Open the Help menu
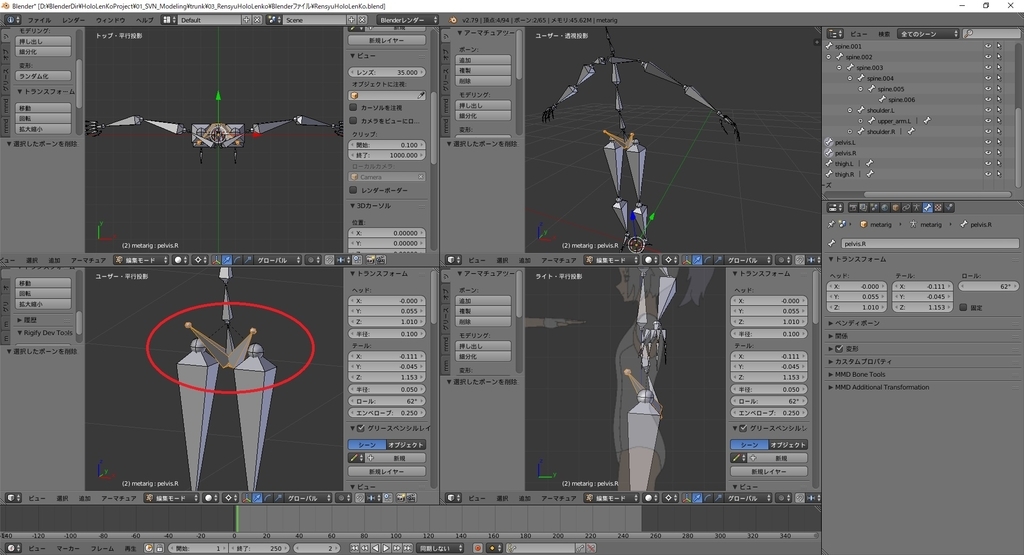The image size is (1024, 555). (144, 20)
